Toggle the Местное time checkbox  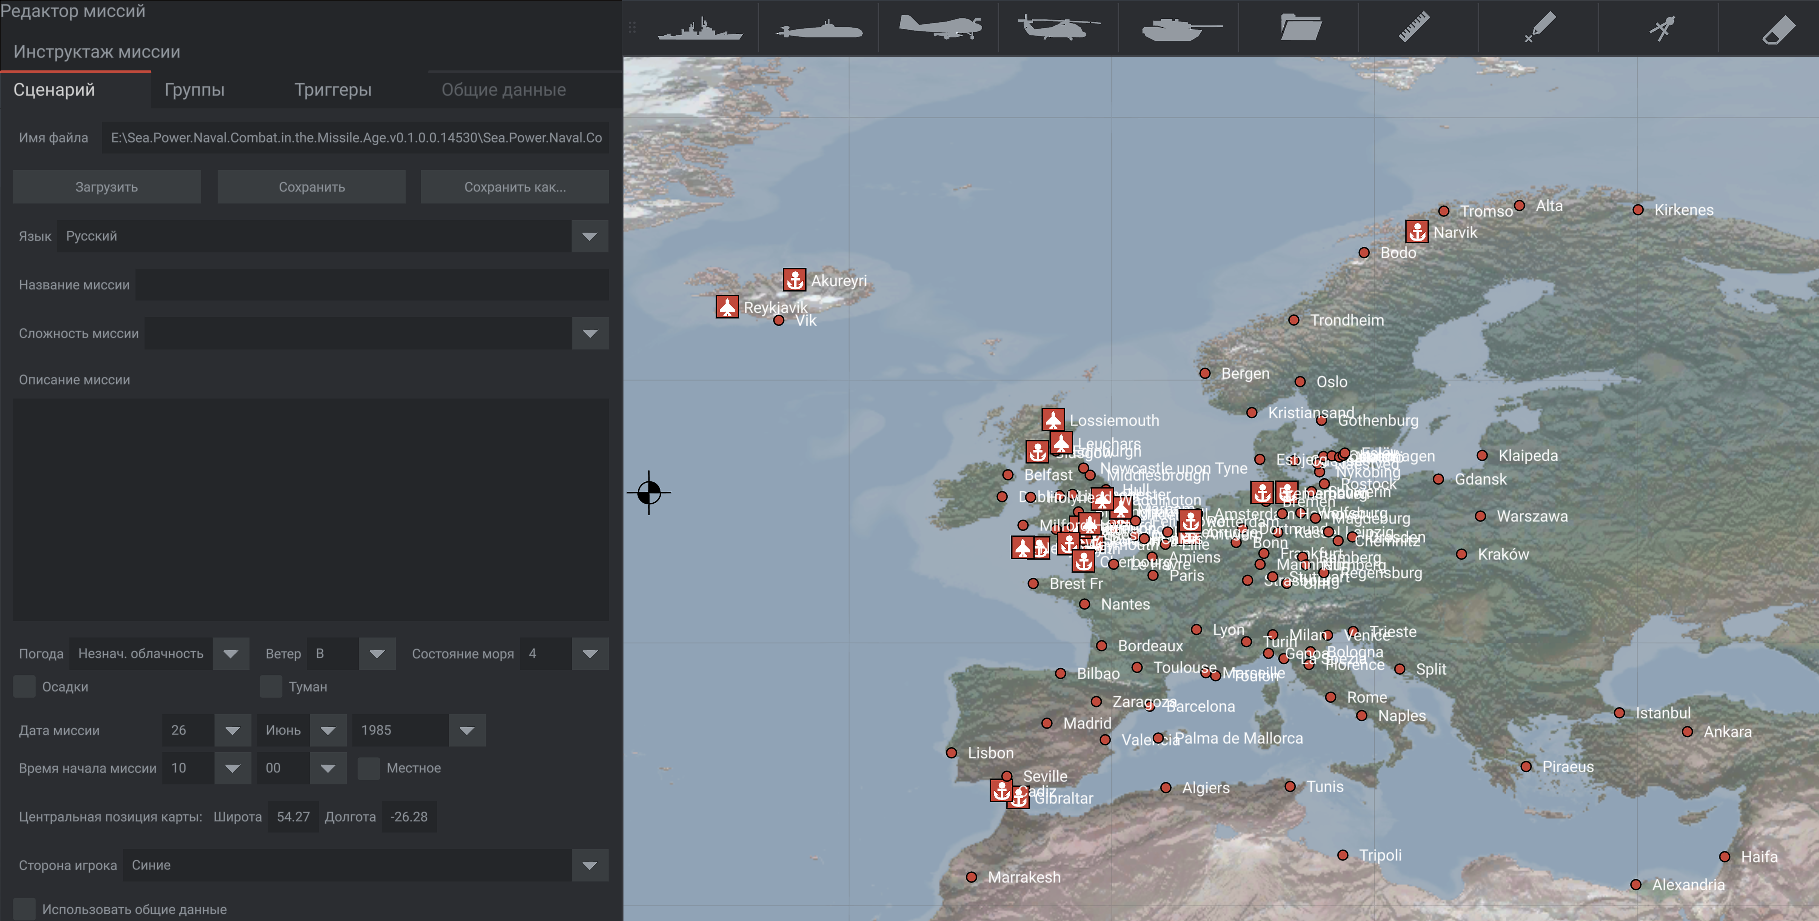pos(369,768)
